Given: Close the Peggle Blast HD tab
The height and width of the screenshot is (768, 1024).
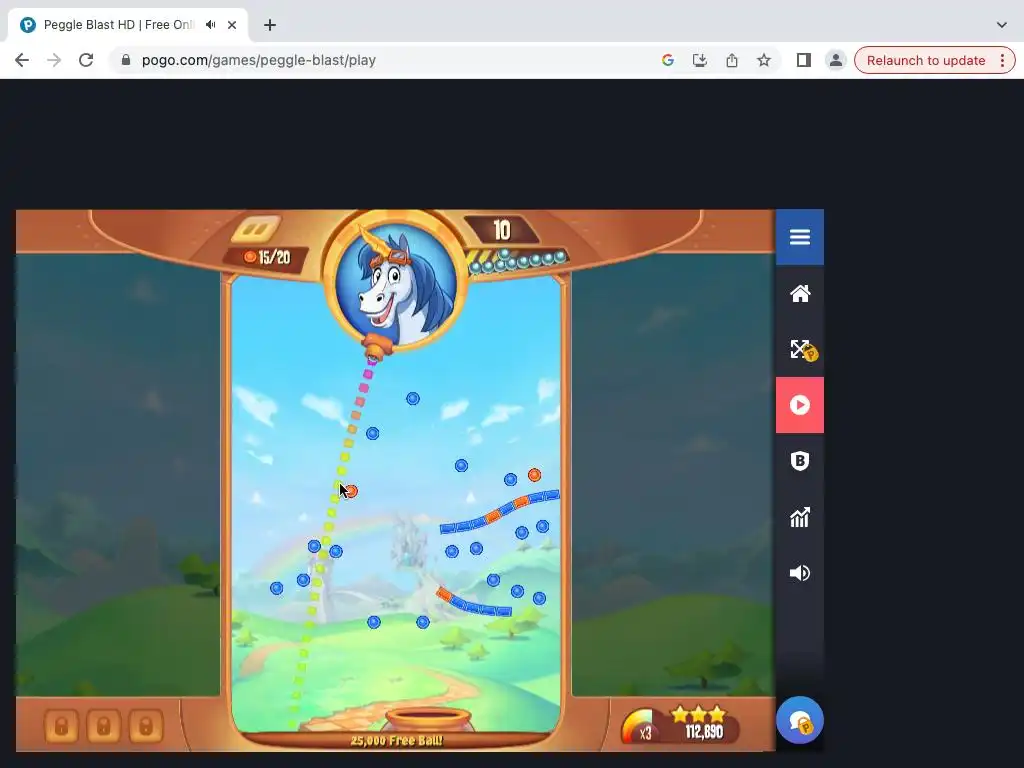Looking at the screenshot, I should tap(232, 25).
